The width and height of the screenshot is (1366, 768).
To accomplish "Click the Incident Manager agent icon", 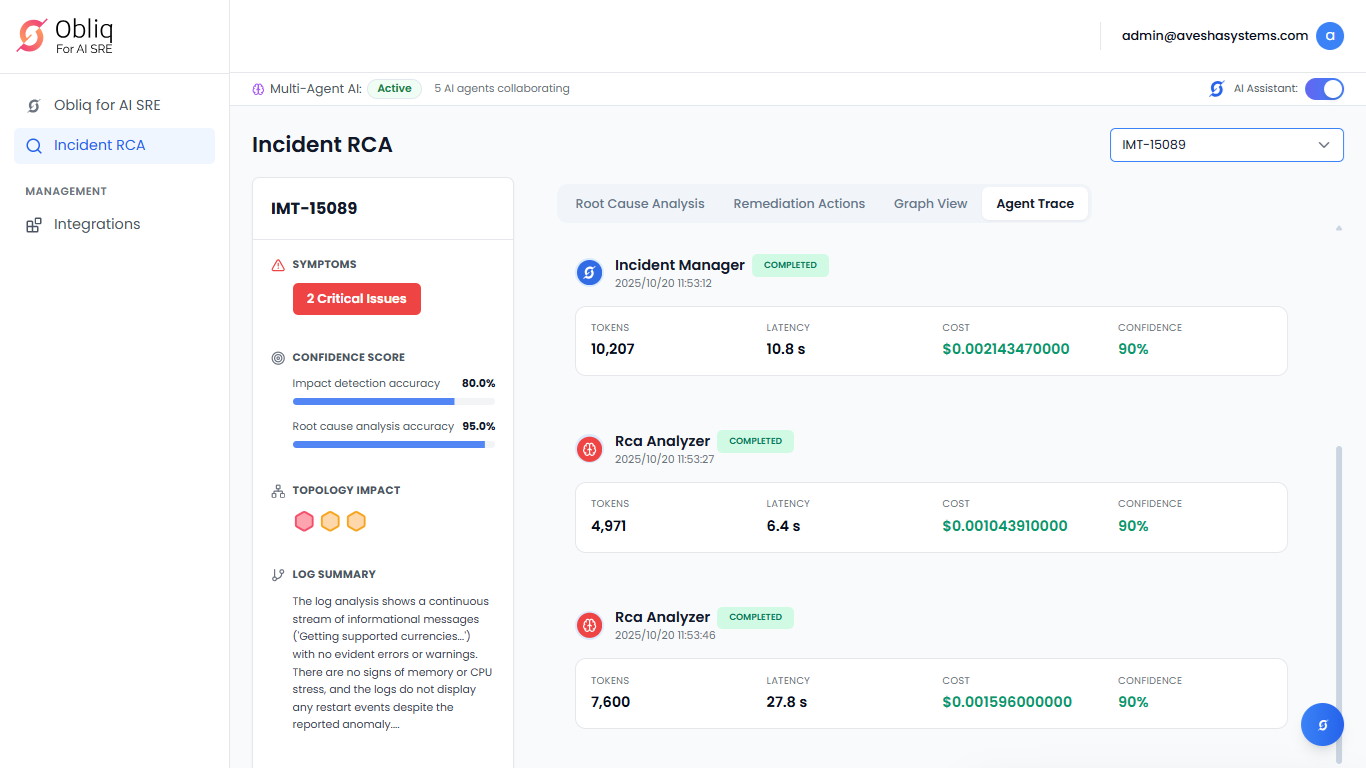I will pos(590,272).
